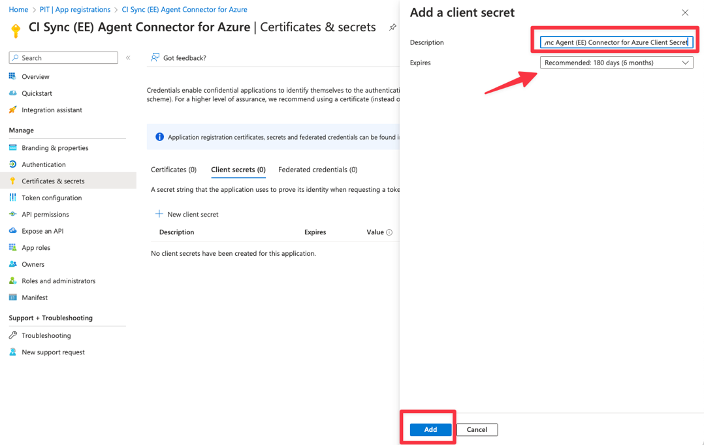Click the Manifest icon
Image resolution: width=704 pixels, height=446 pixels.
13,297
